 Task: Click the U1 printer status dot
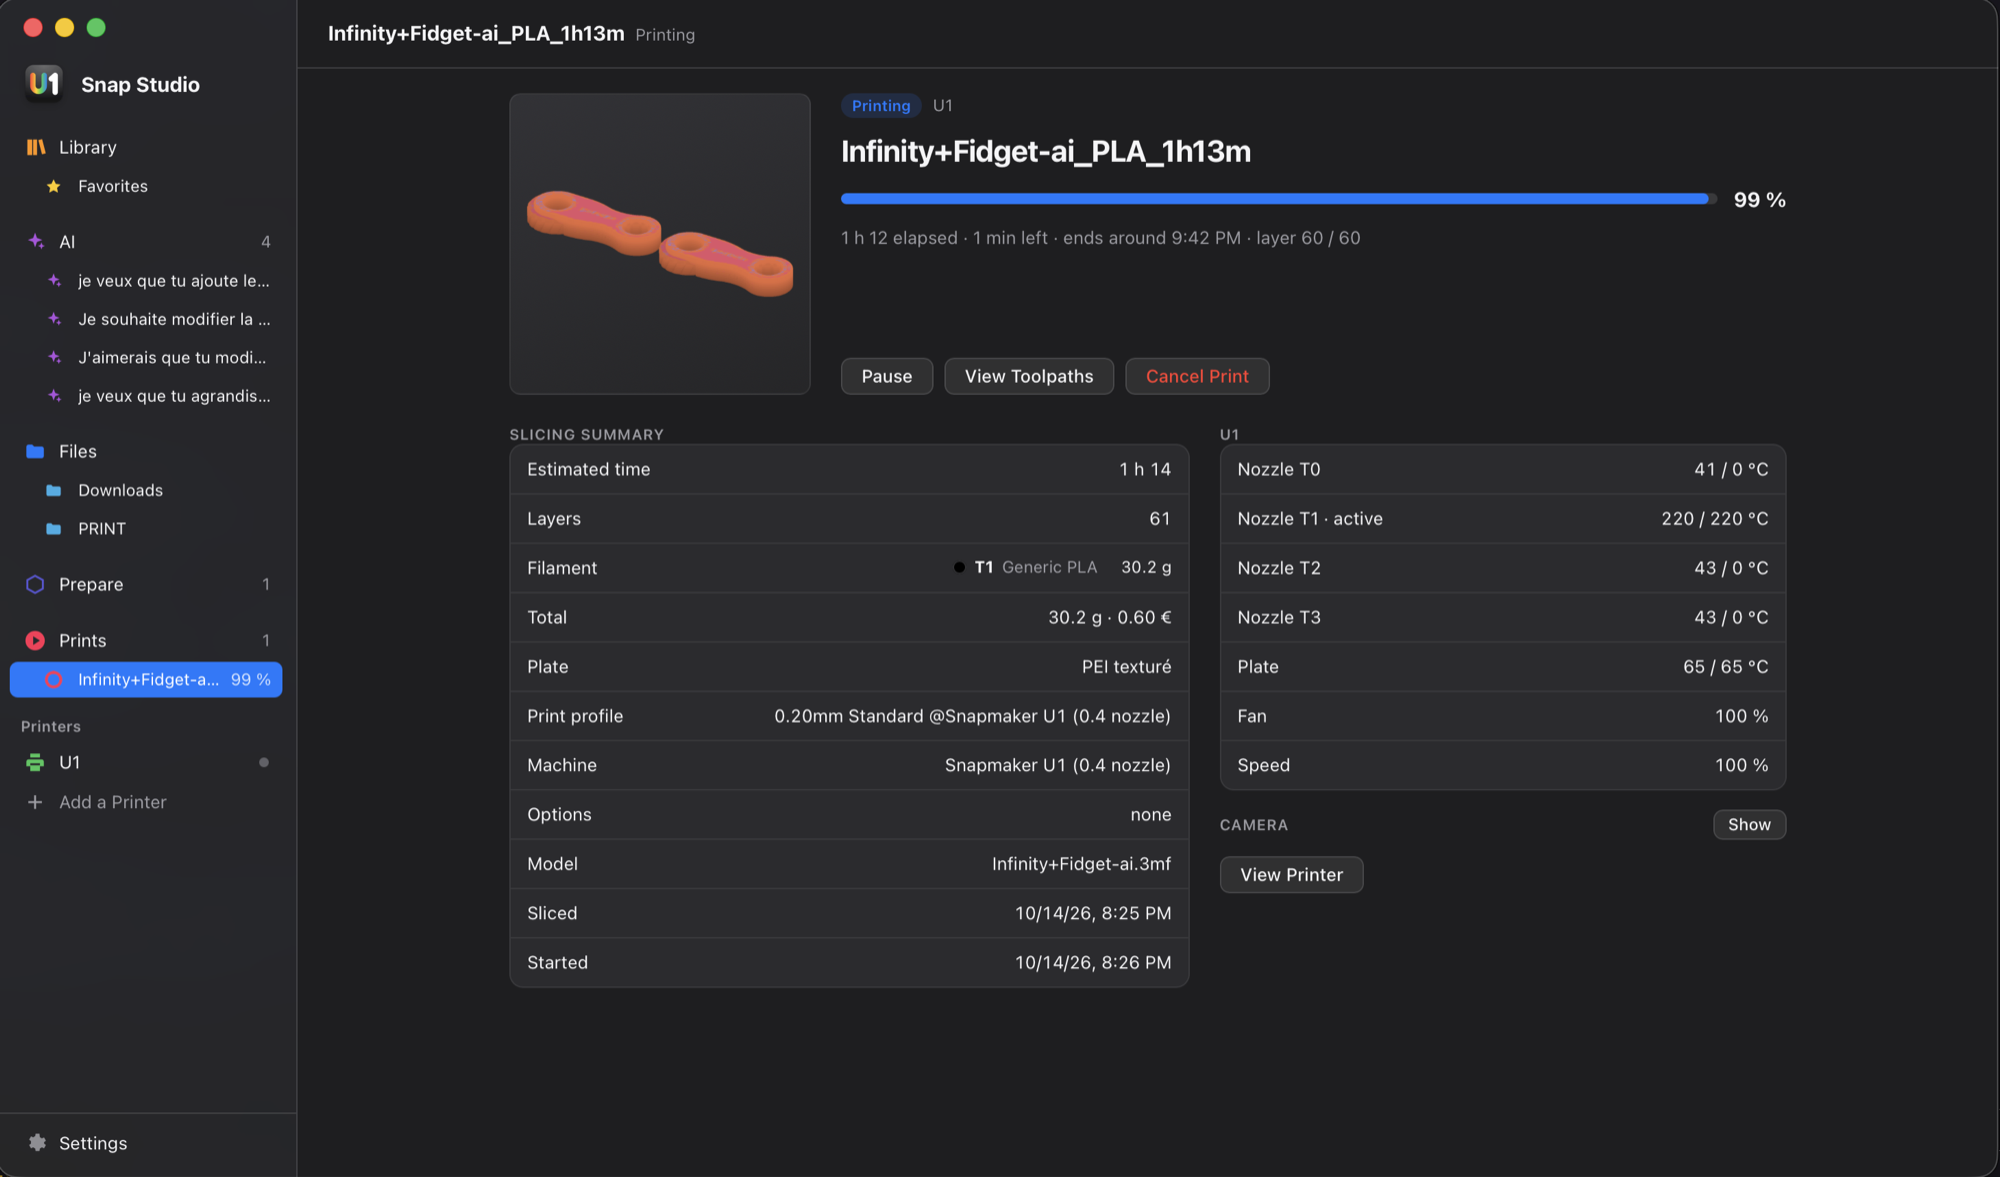(264, 762)
